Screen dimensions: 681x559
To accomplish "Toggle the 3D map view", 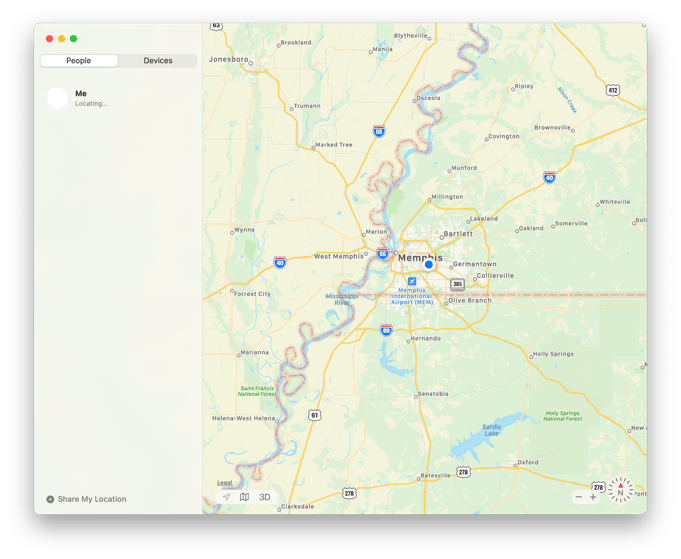I will tap(264, 497).
